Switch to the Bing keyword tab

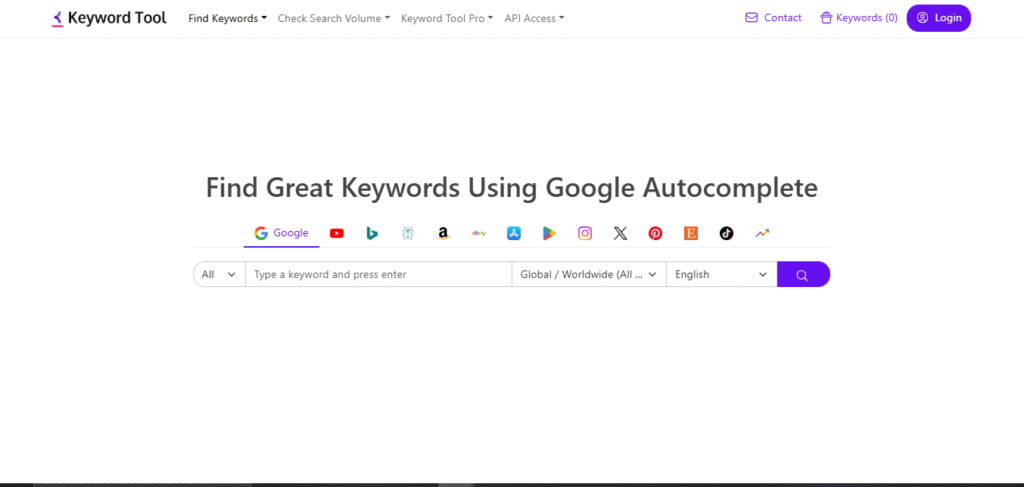pos(372,233)
